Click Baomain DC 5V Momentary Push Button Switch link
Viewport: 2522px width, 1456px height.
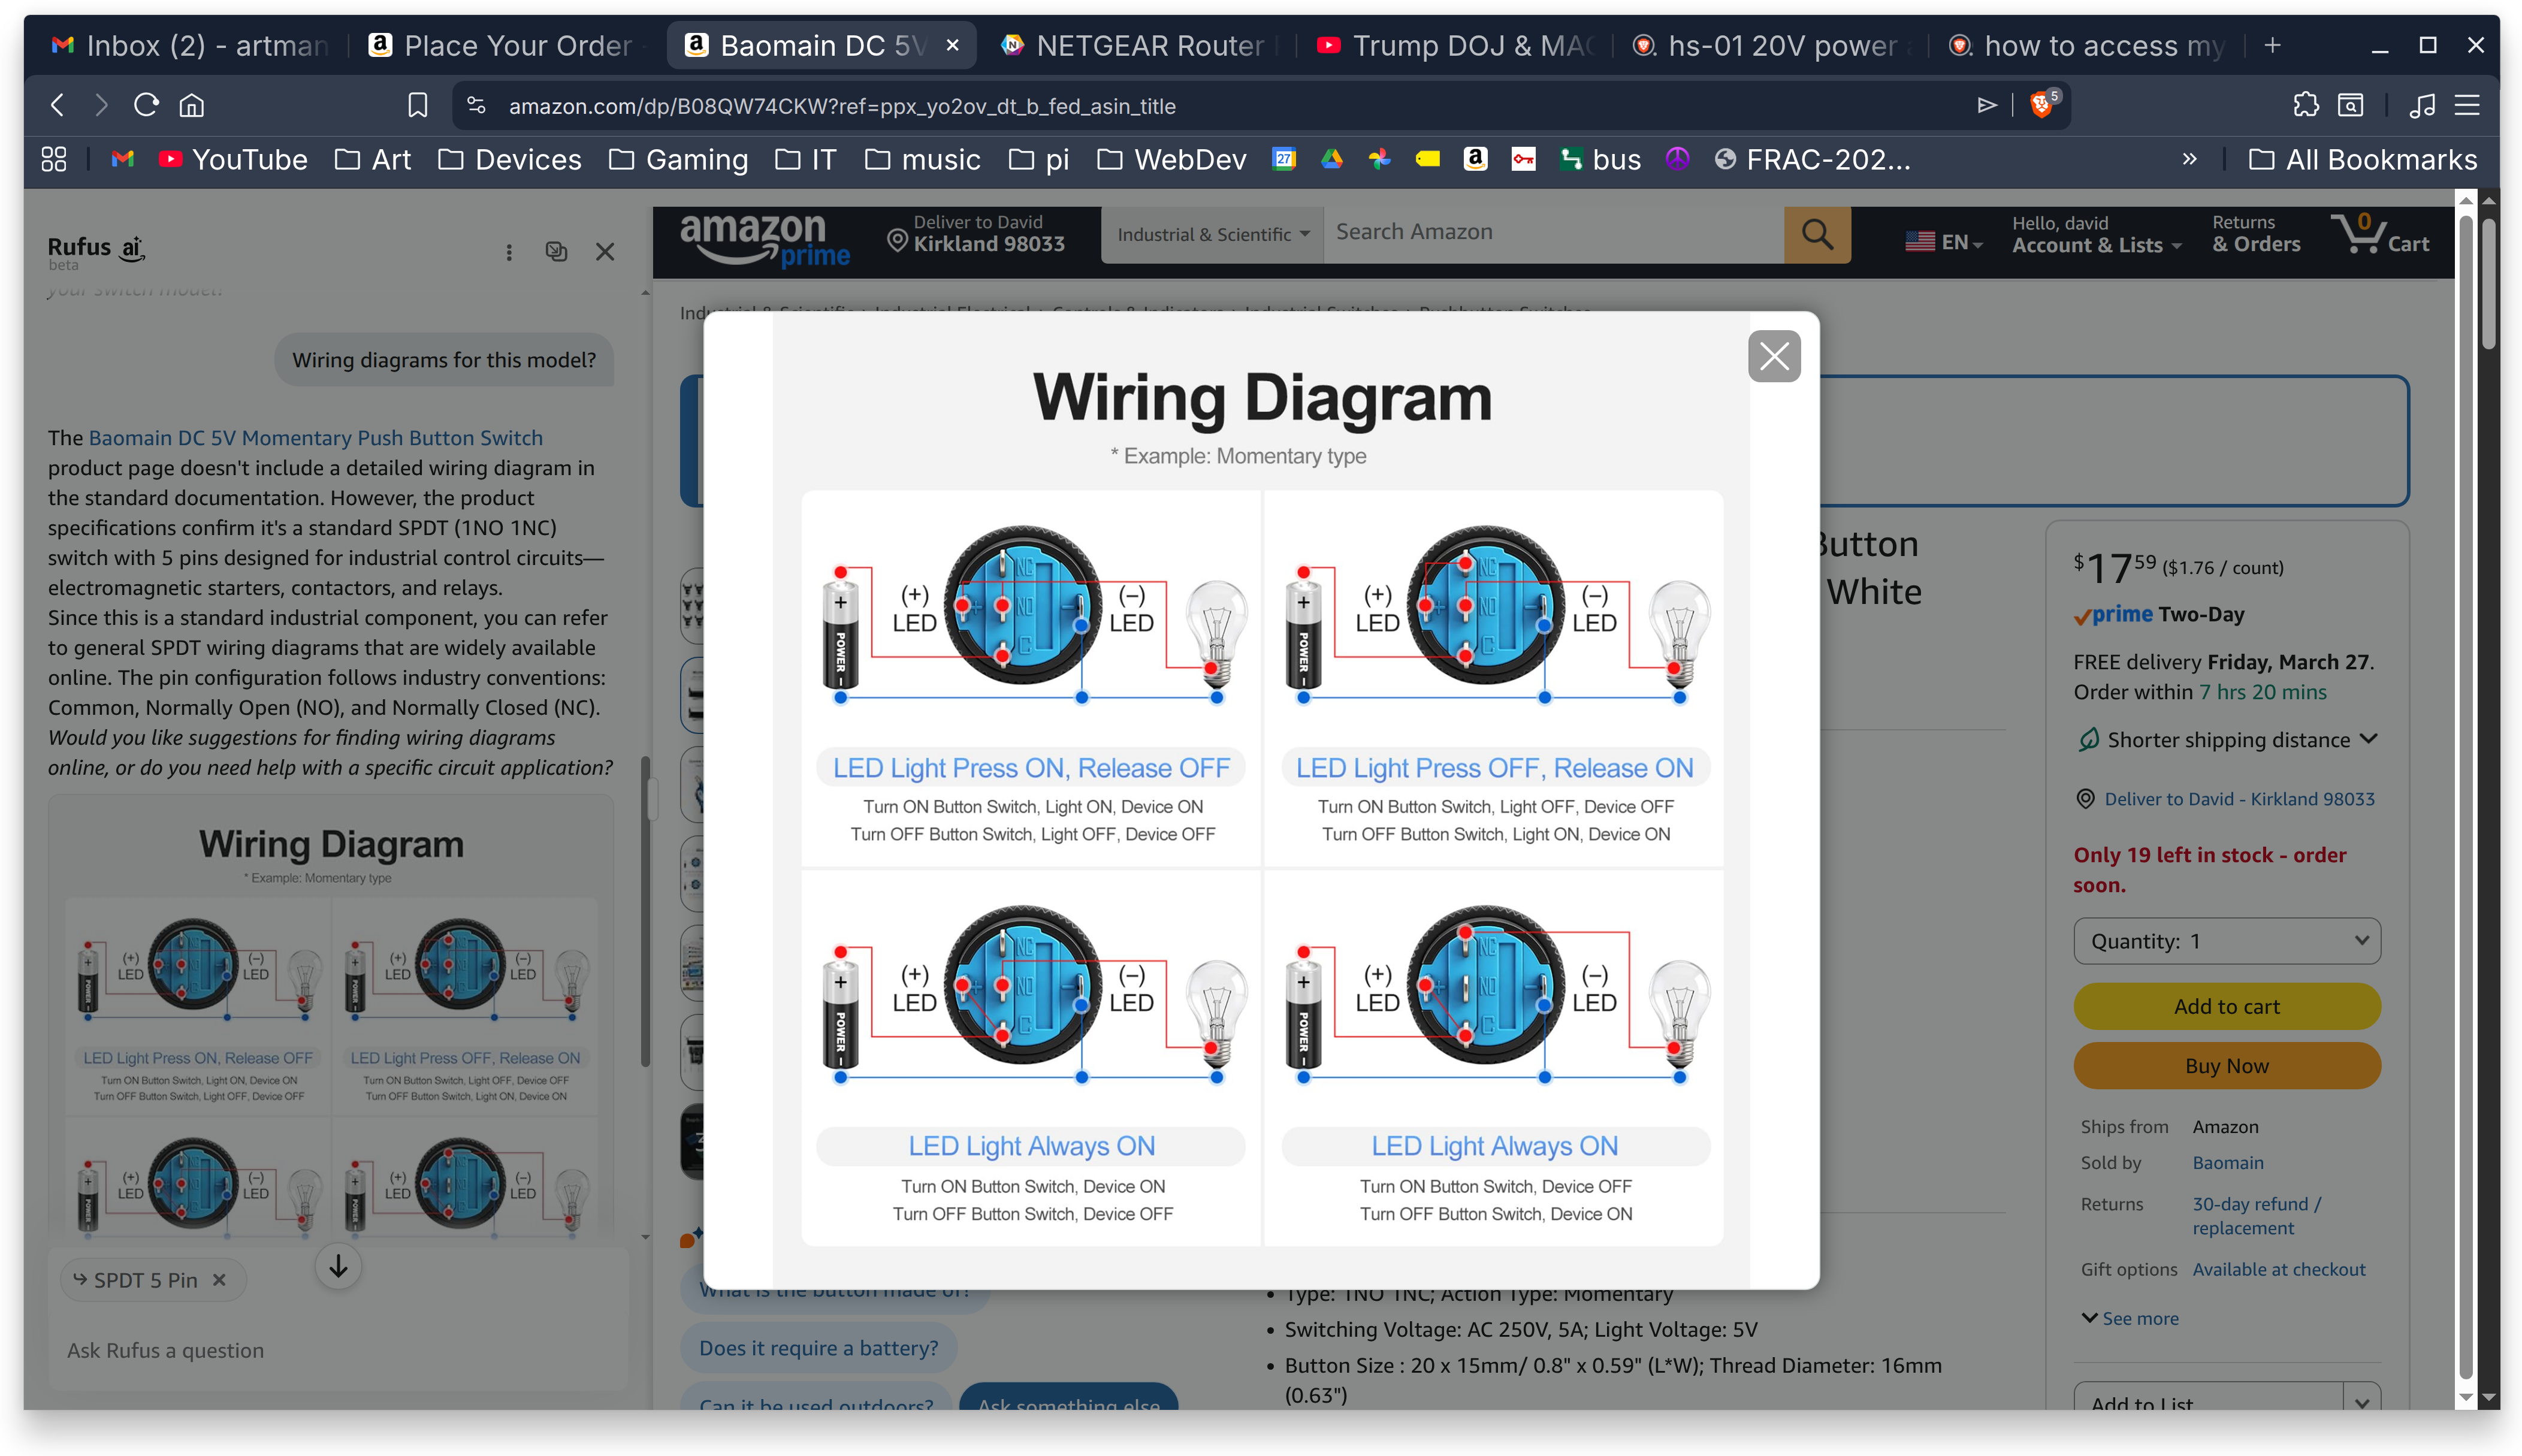[315, 438]
